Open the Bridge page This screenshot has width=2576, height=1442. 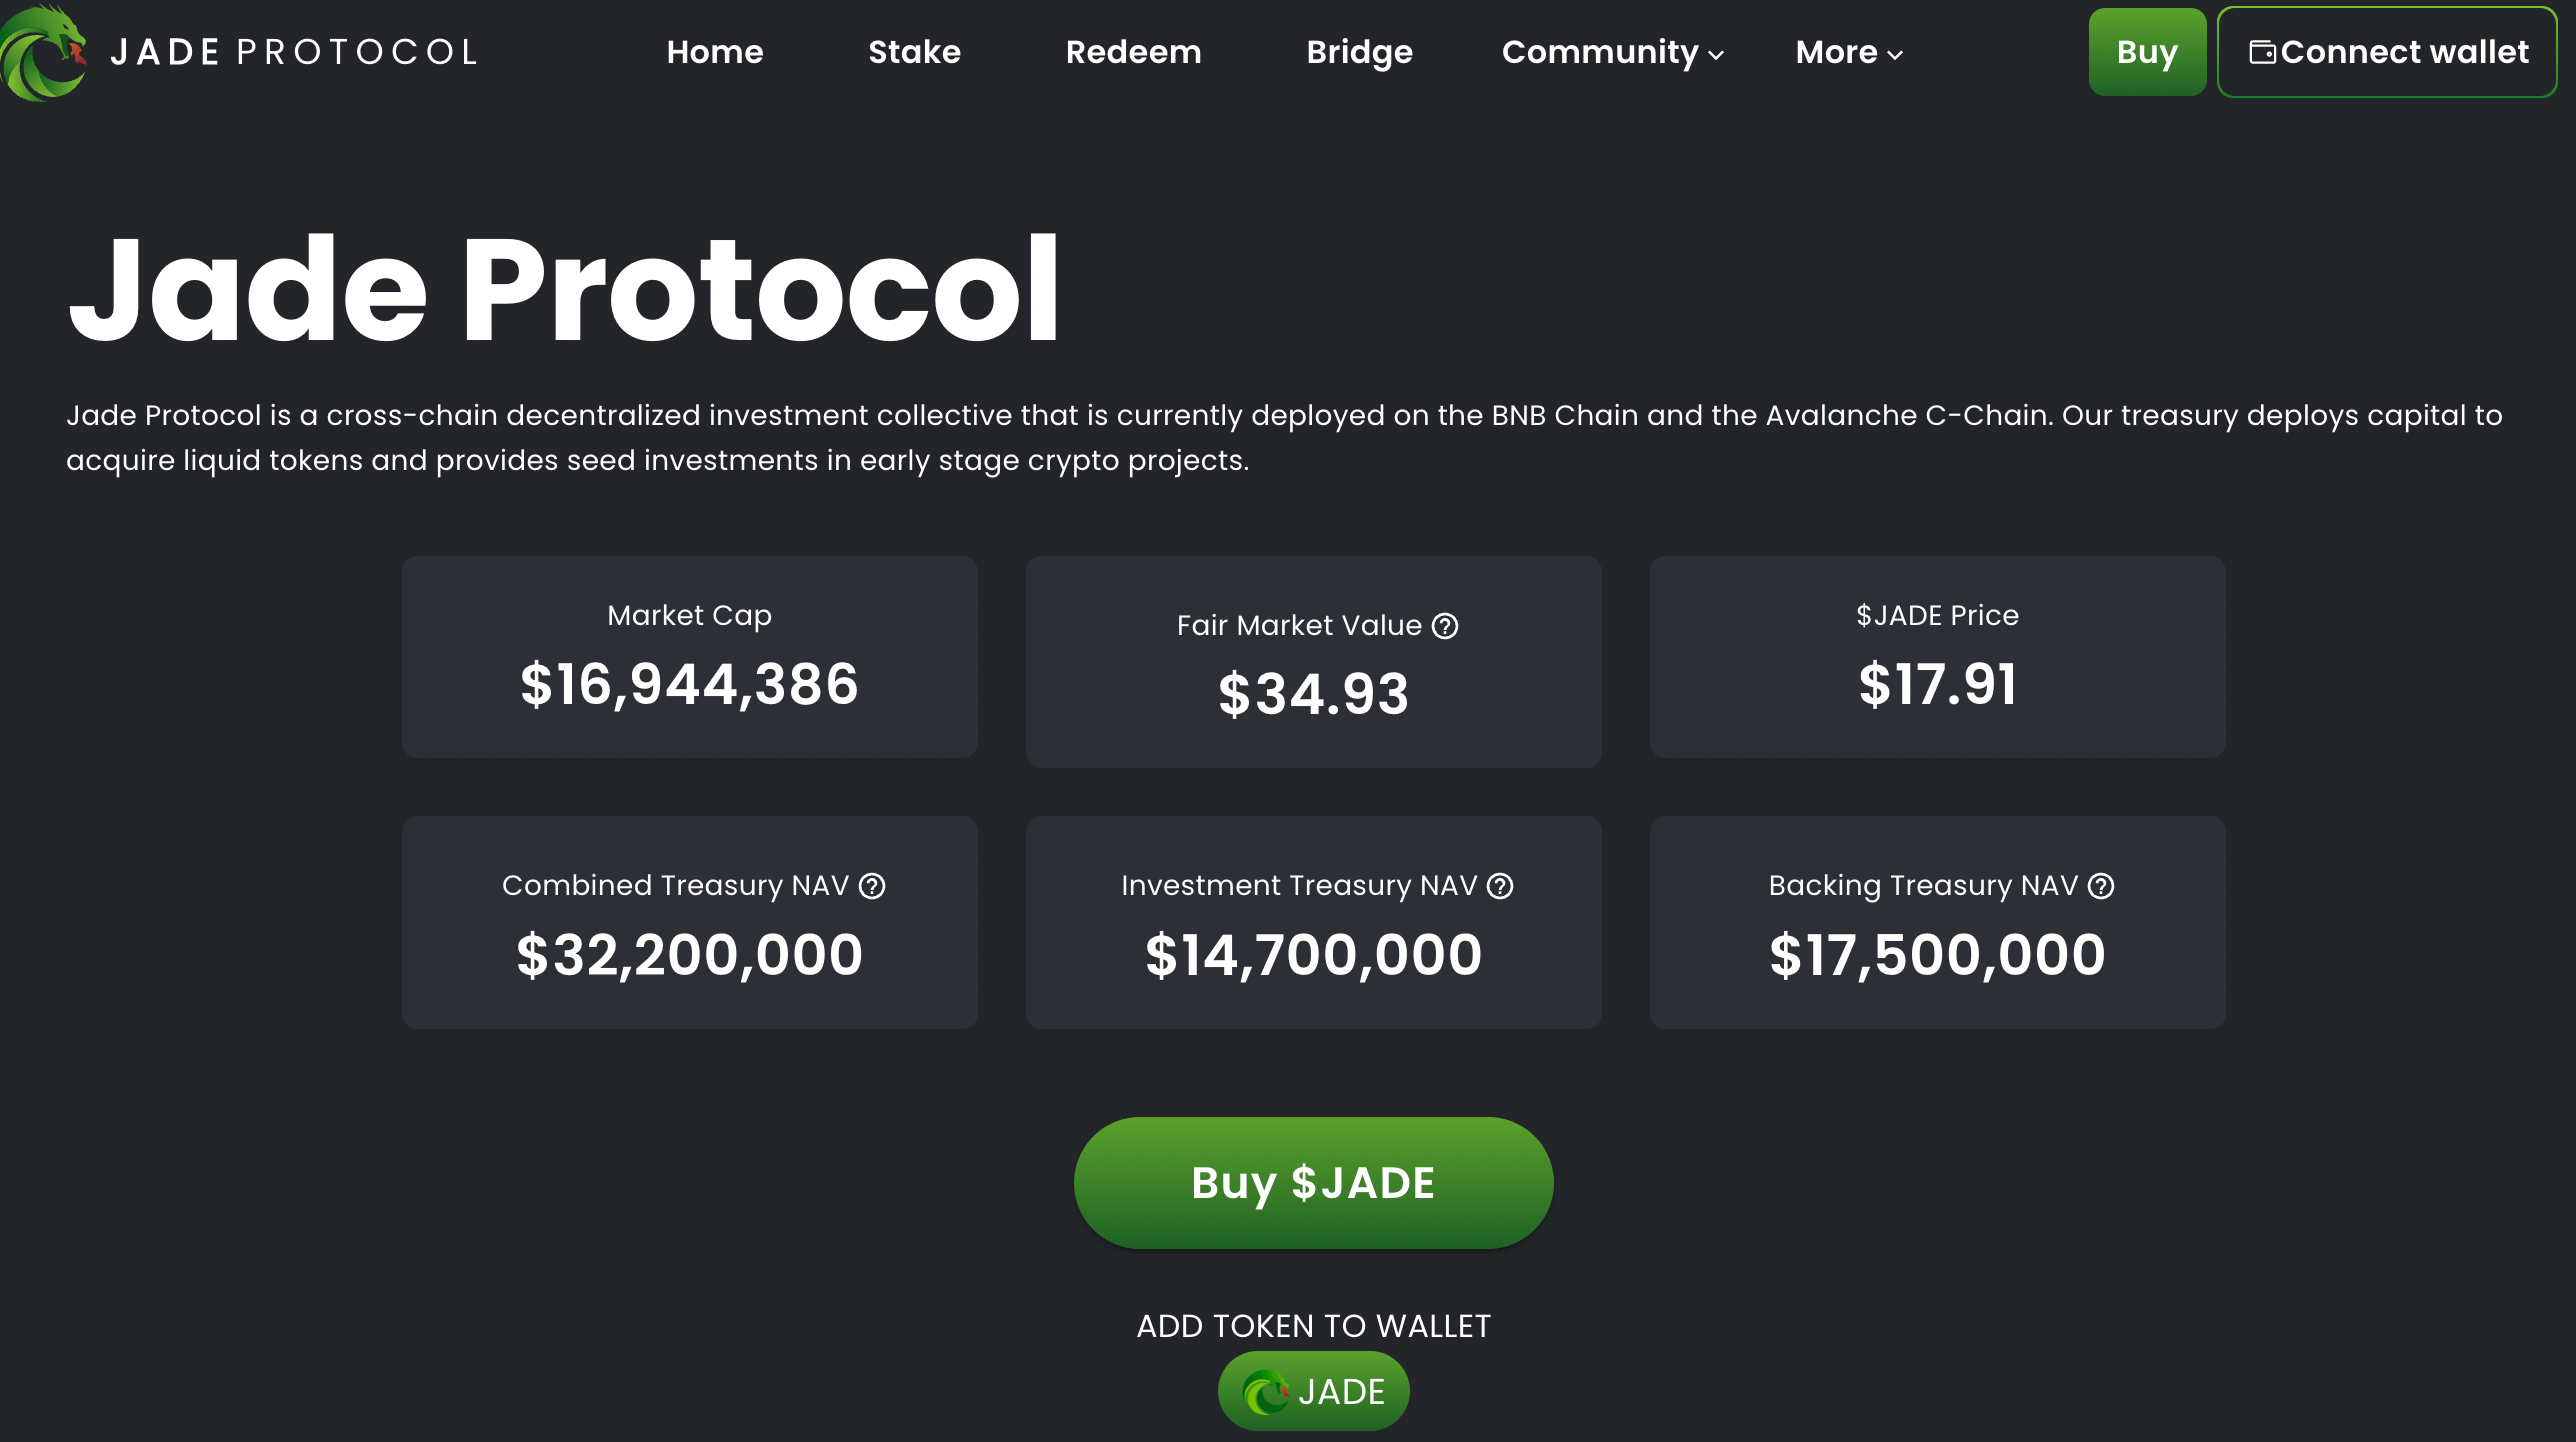point(1359,52)
